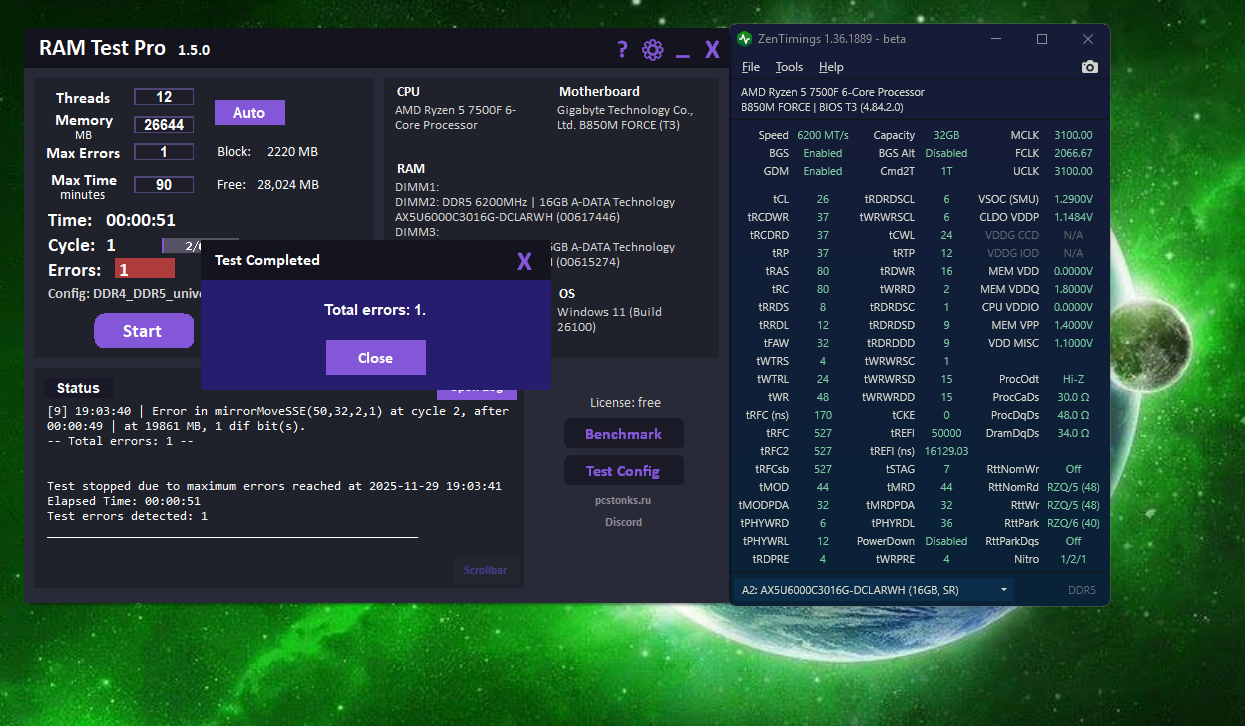
Task: Click the Max Time minutes input field
Action: click(164, 184)
